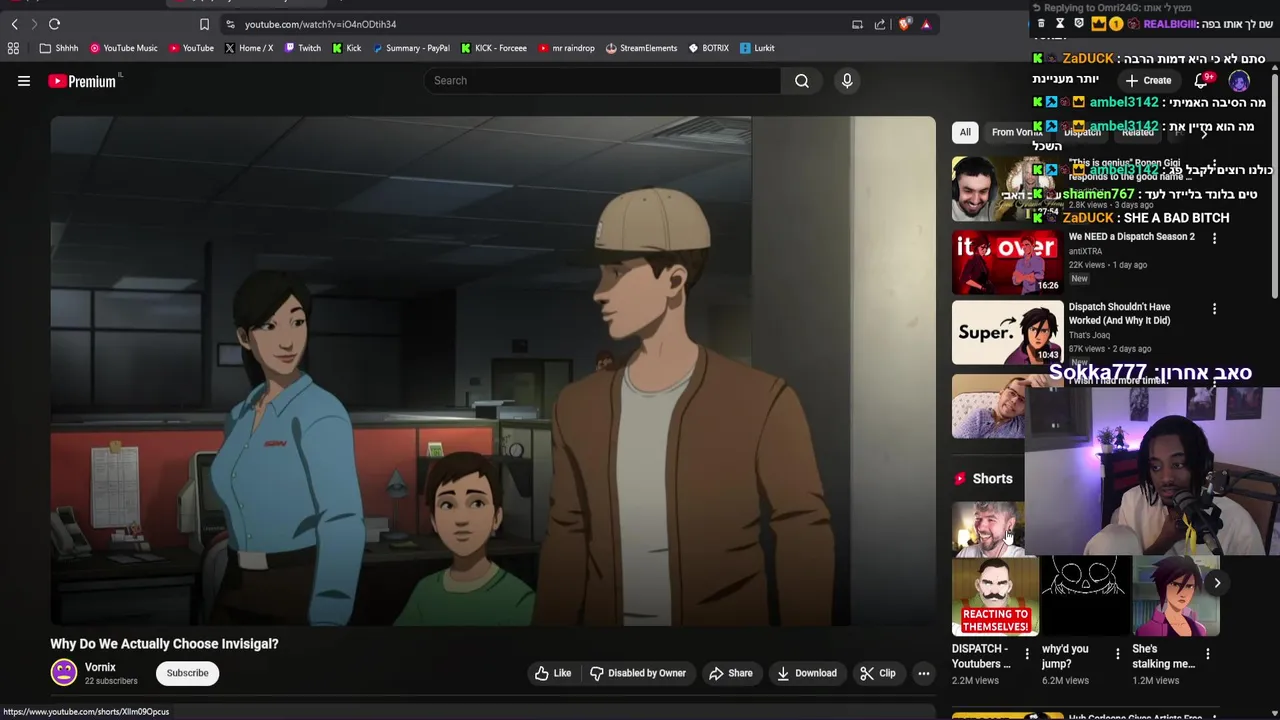Click the 'Disabled by Owner' dislike button
Image resolution: width=1280 pixels, height=720 pixels.
pos(638,673)
